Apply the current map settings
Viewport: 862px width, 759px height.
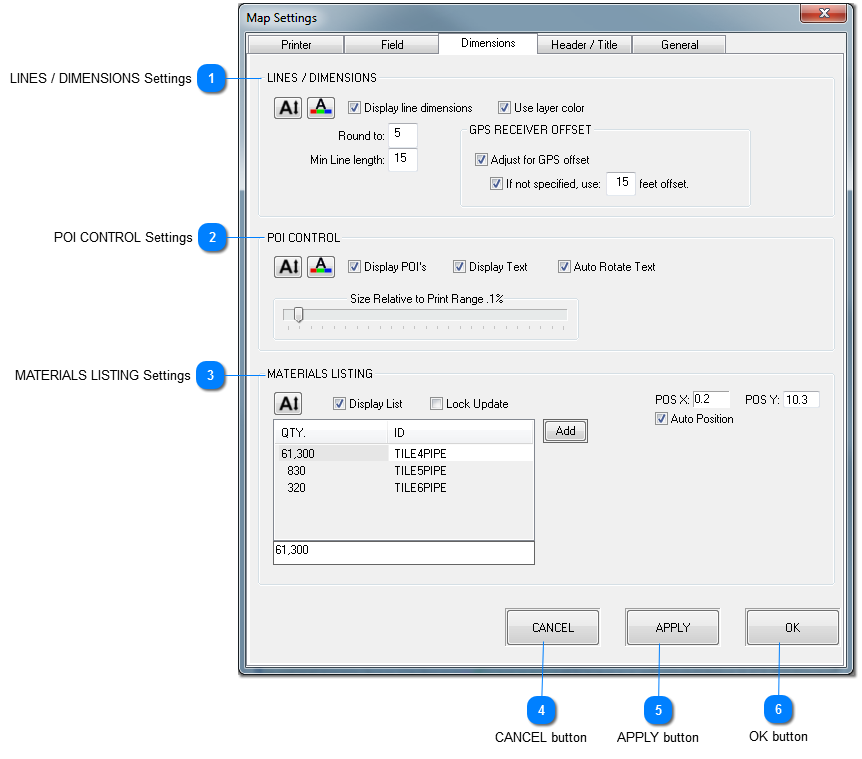click(x=672, y=627)
